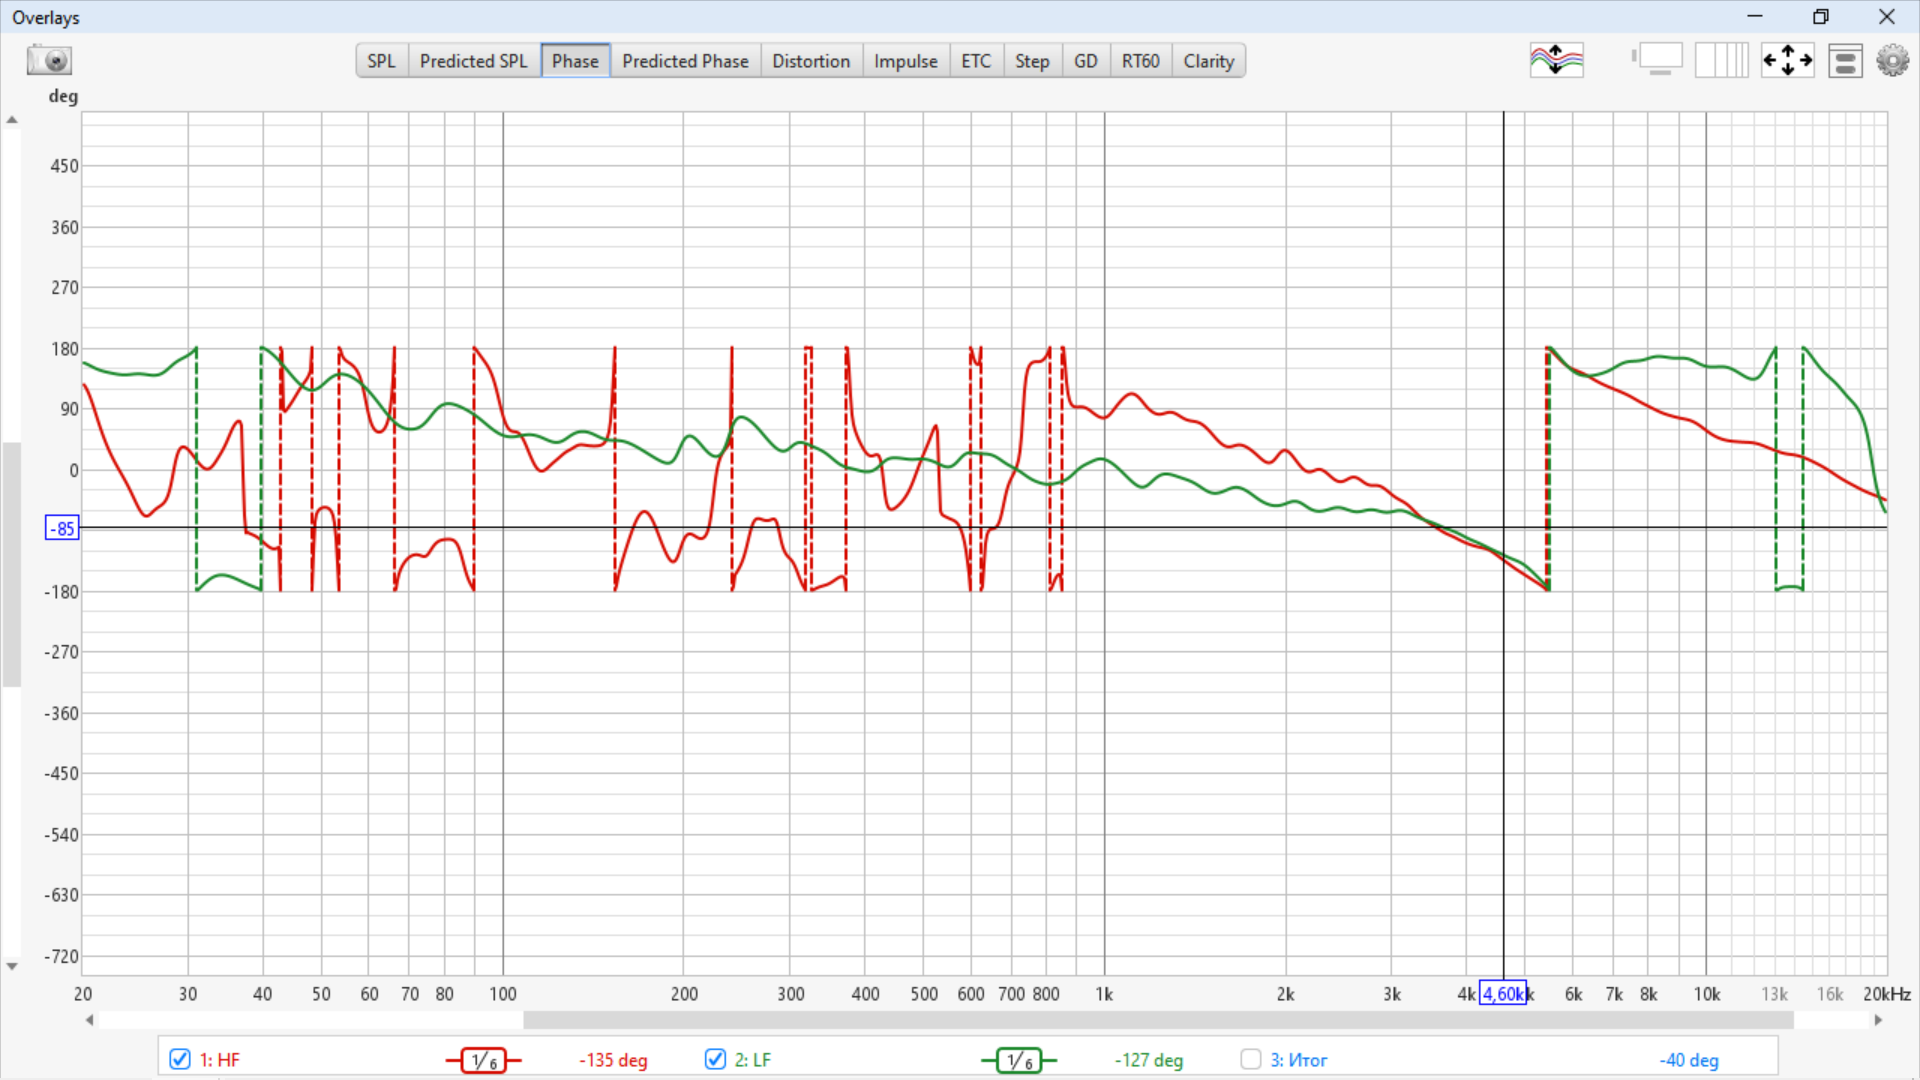Open settings gear icon
This screenshot has width=1920, height=1080.
1892,61
